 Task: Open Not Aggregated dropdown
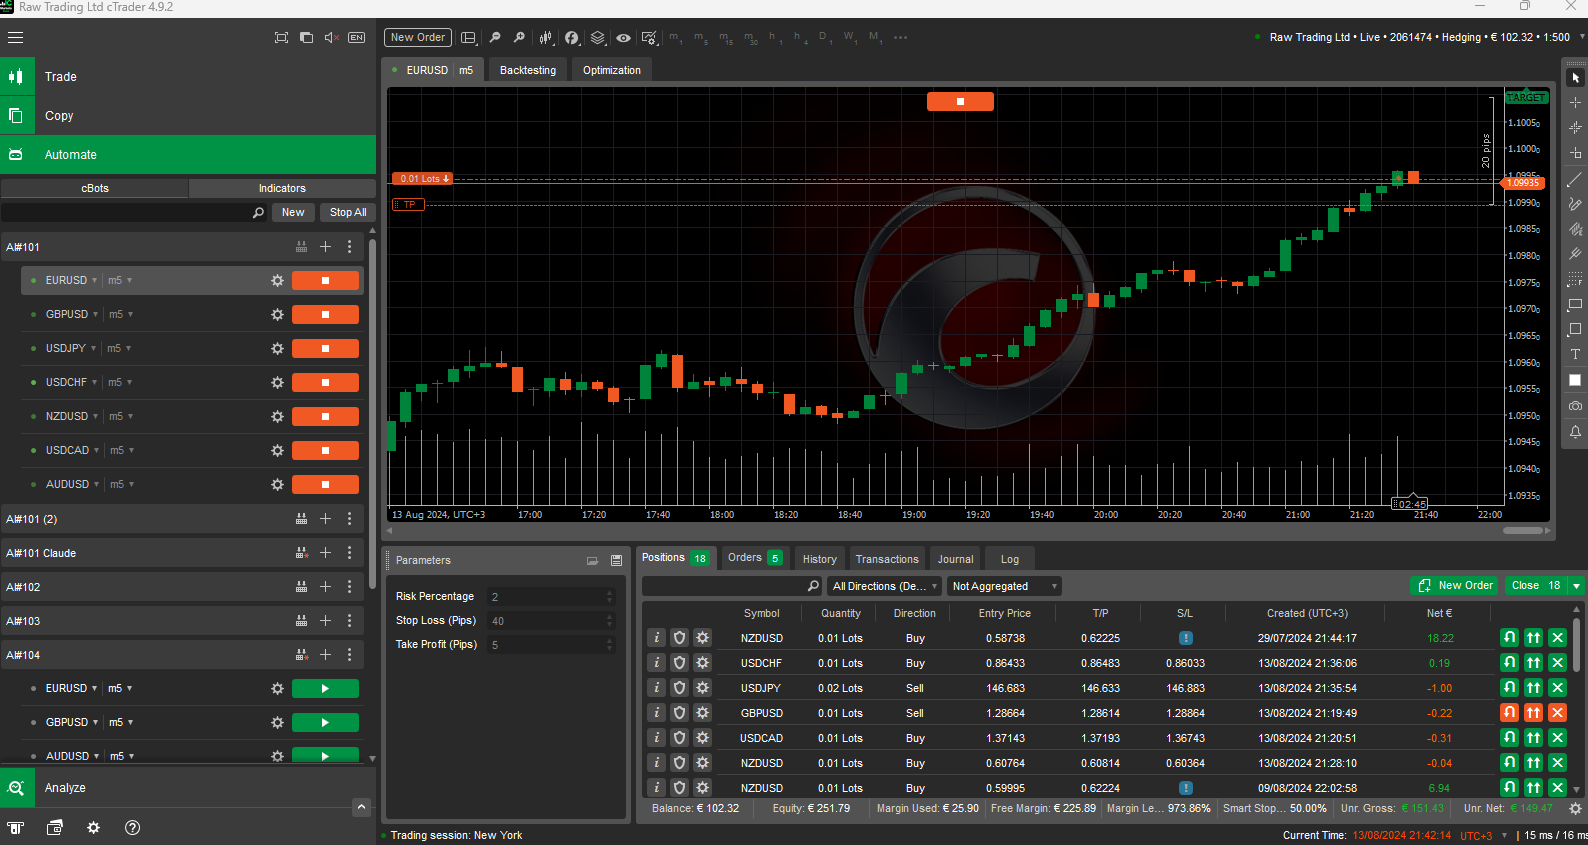tap(1003, 586)
